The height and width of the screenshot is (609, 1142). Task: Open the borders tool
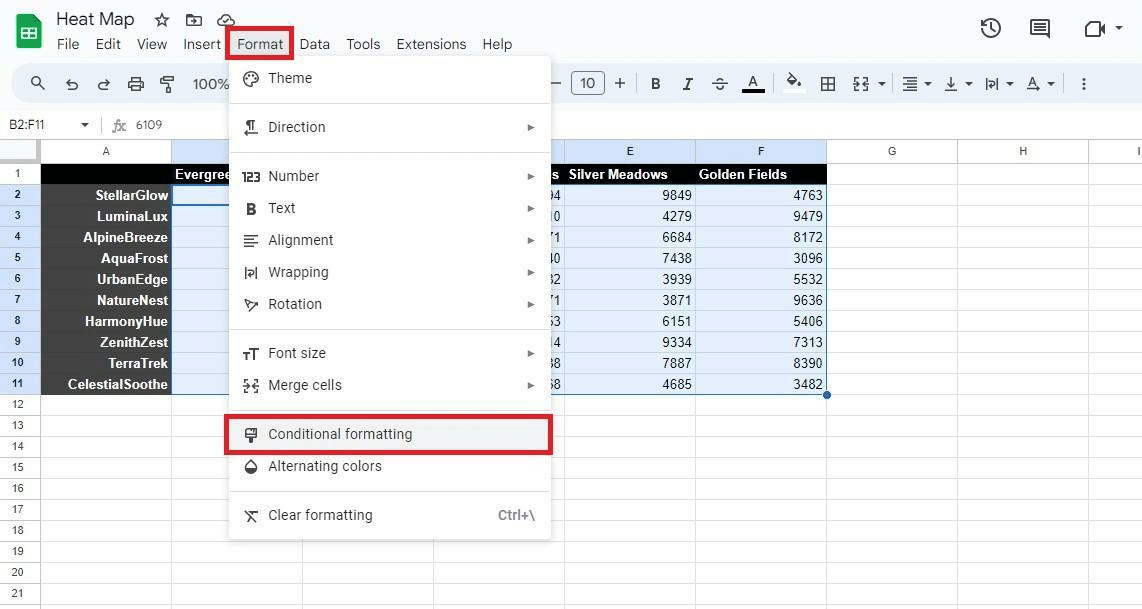click(827, 84)
